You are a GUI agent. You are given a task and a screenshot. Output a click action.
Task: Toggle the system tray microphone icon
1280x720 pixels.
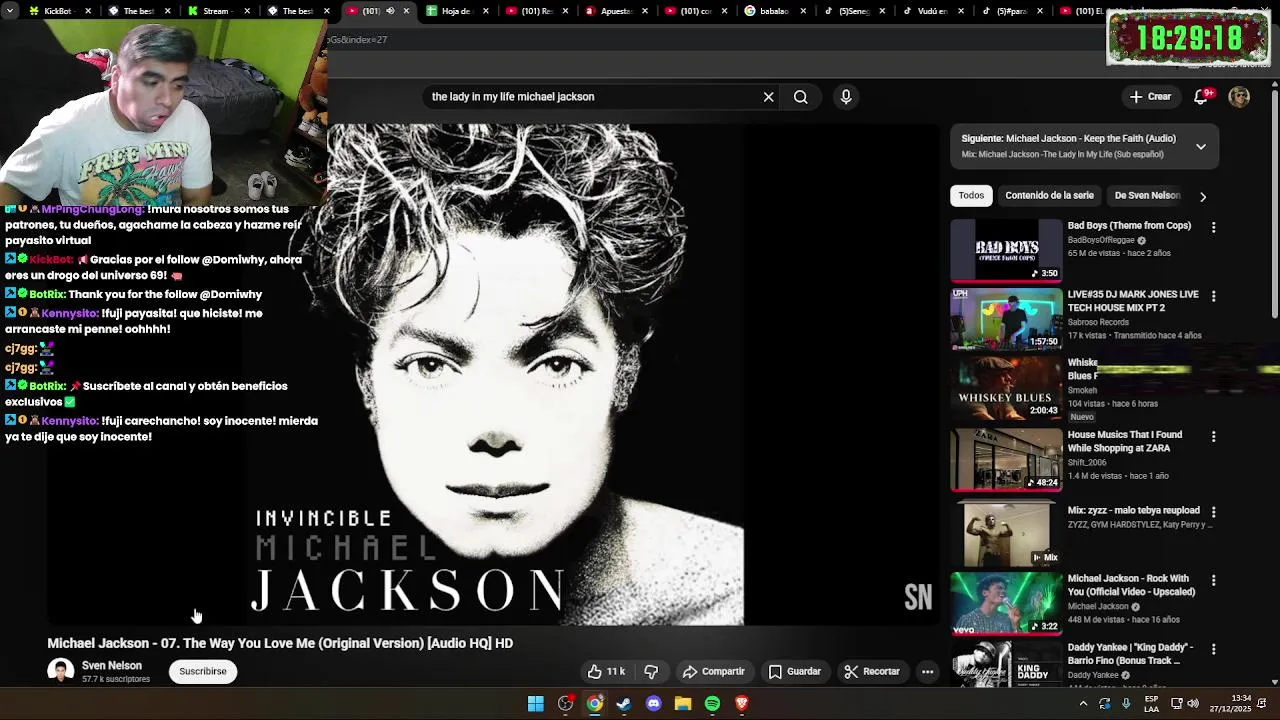1126,704
